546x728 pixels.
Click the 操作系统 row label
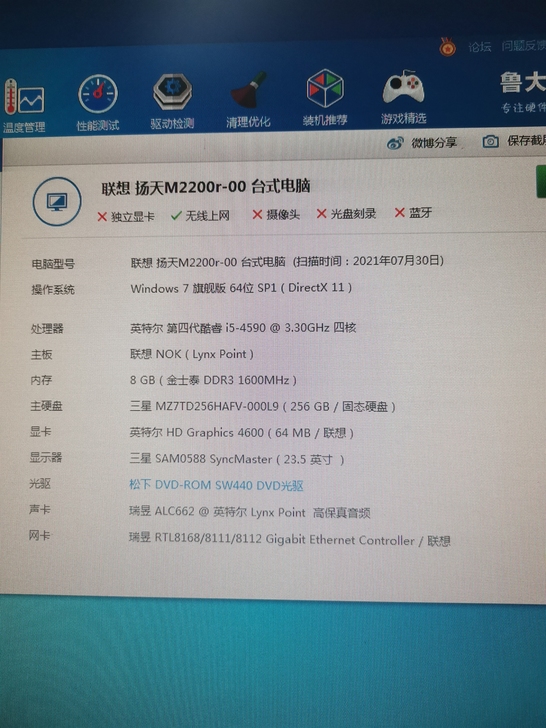(52, 290)
